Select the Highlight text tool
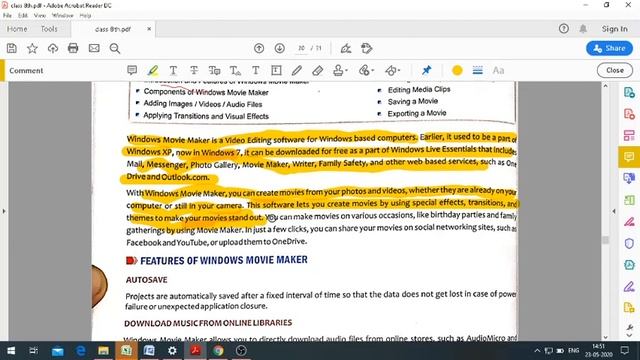Screen dimensions: 640x360 [153, 70]
